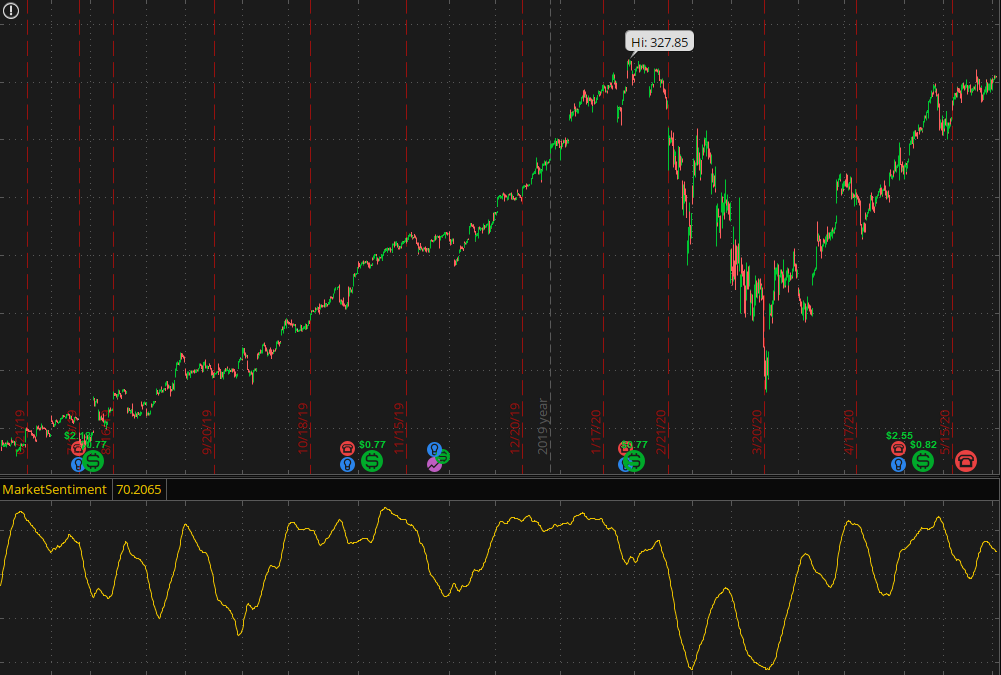
Task: Open the green dividend icon labeled $0.82
Action: click(x=923, y=461)
